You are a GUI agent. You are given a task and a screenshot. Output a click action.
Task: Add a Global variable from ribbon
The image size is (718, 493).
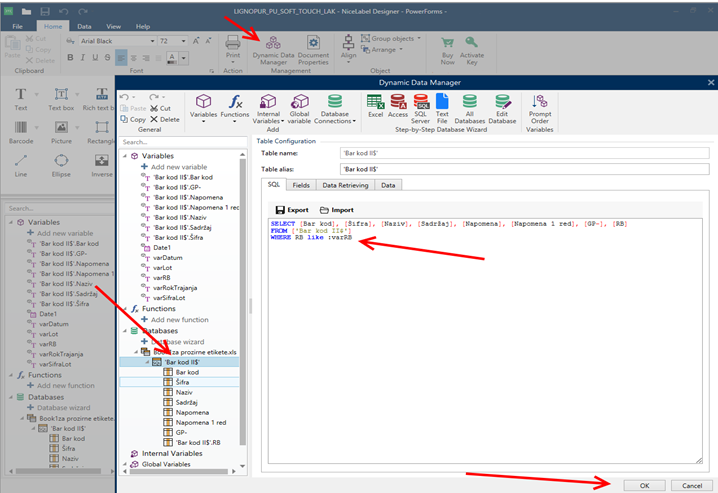(299, 109)
